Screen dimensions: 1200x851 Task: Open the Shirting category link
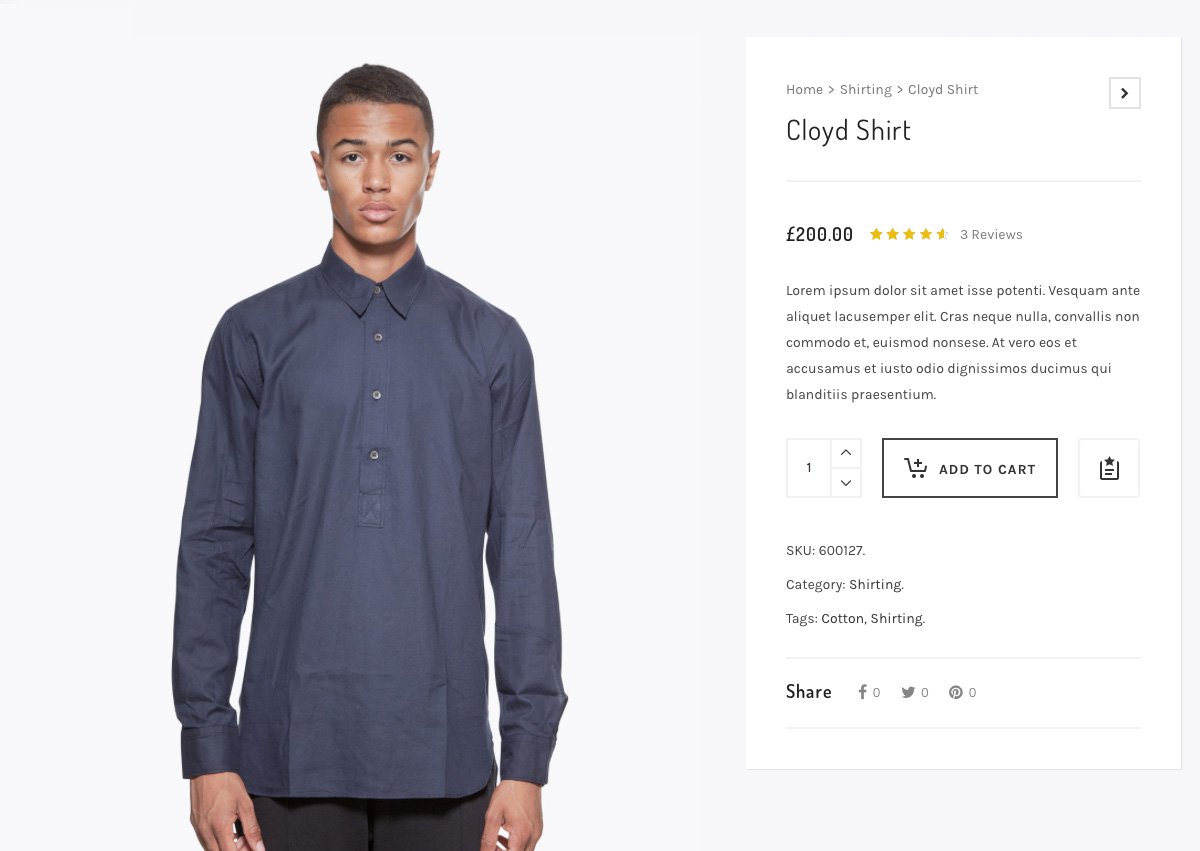(x=875, y=585)
